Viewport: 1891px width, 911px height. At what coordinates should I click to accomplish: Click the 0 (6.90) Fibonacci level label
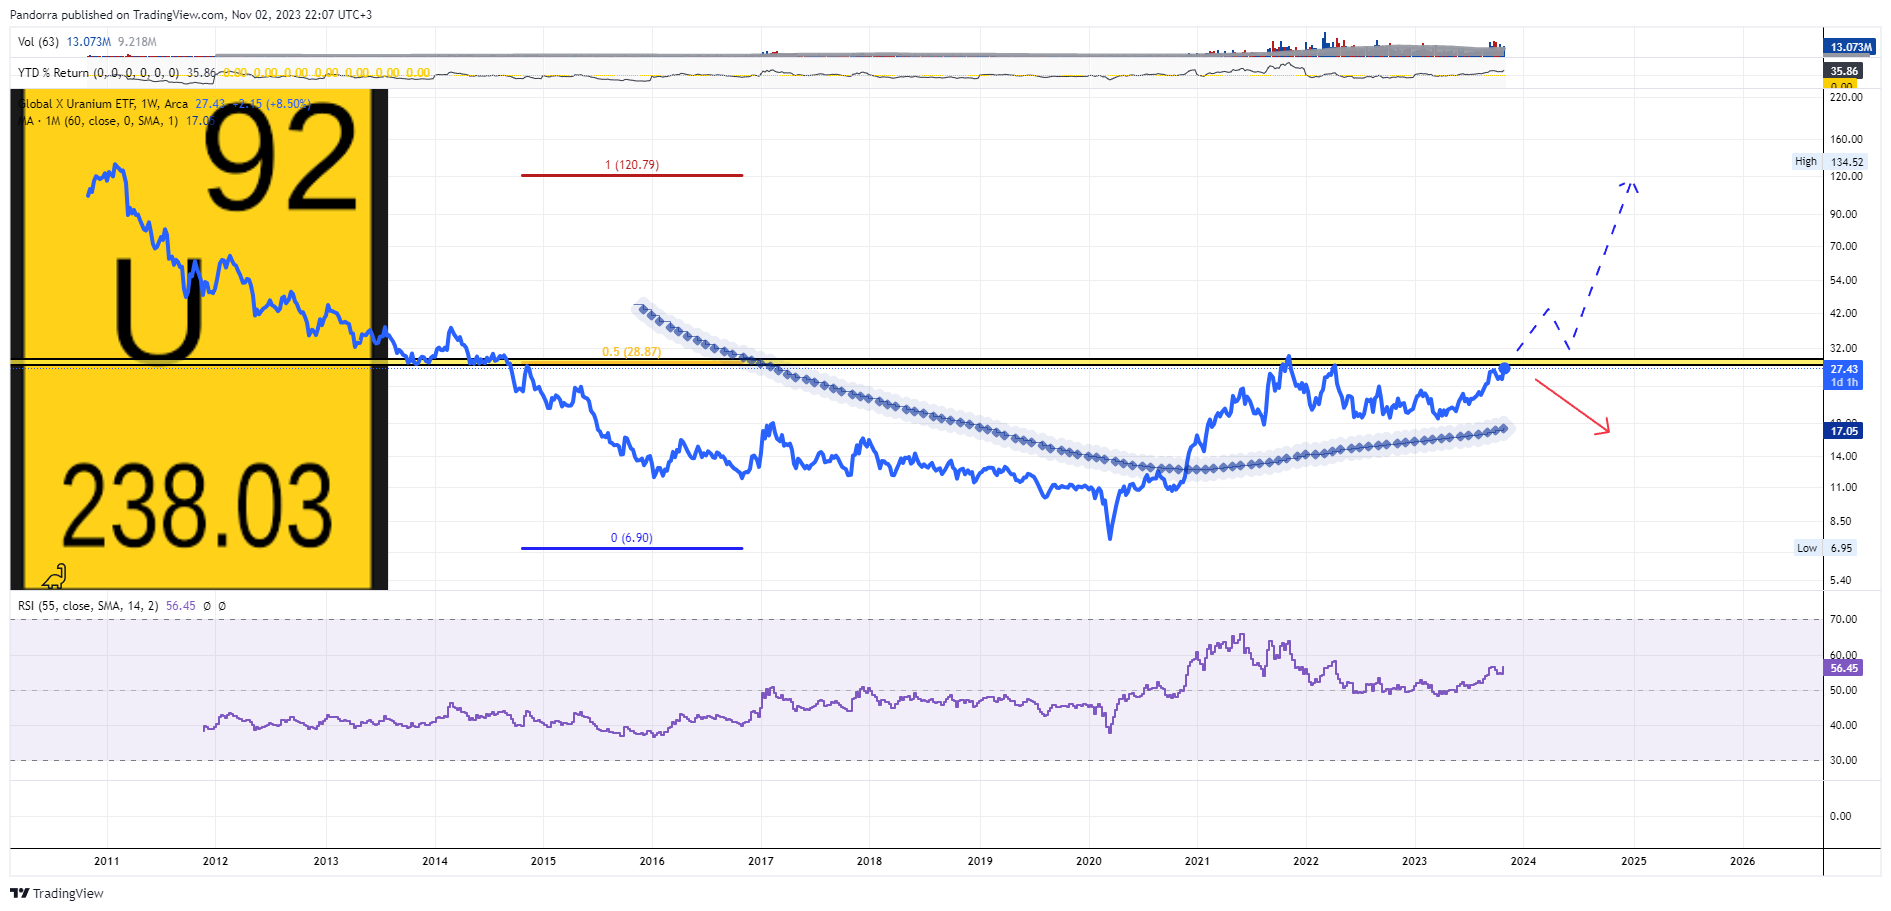pos(632,538)
